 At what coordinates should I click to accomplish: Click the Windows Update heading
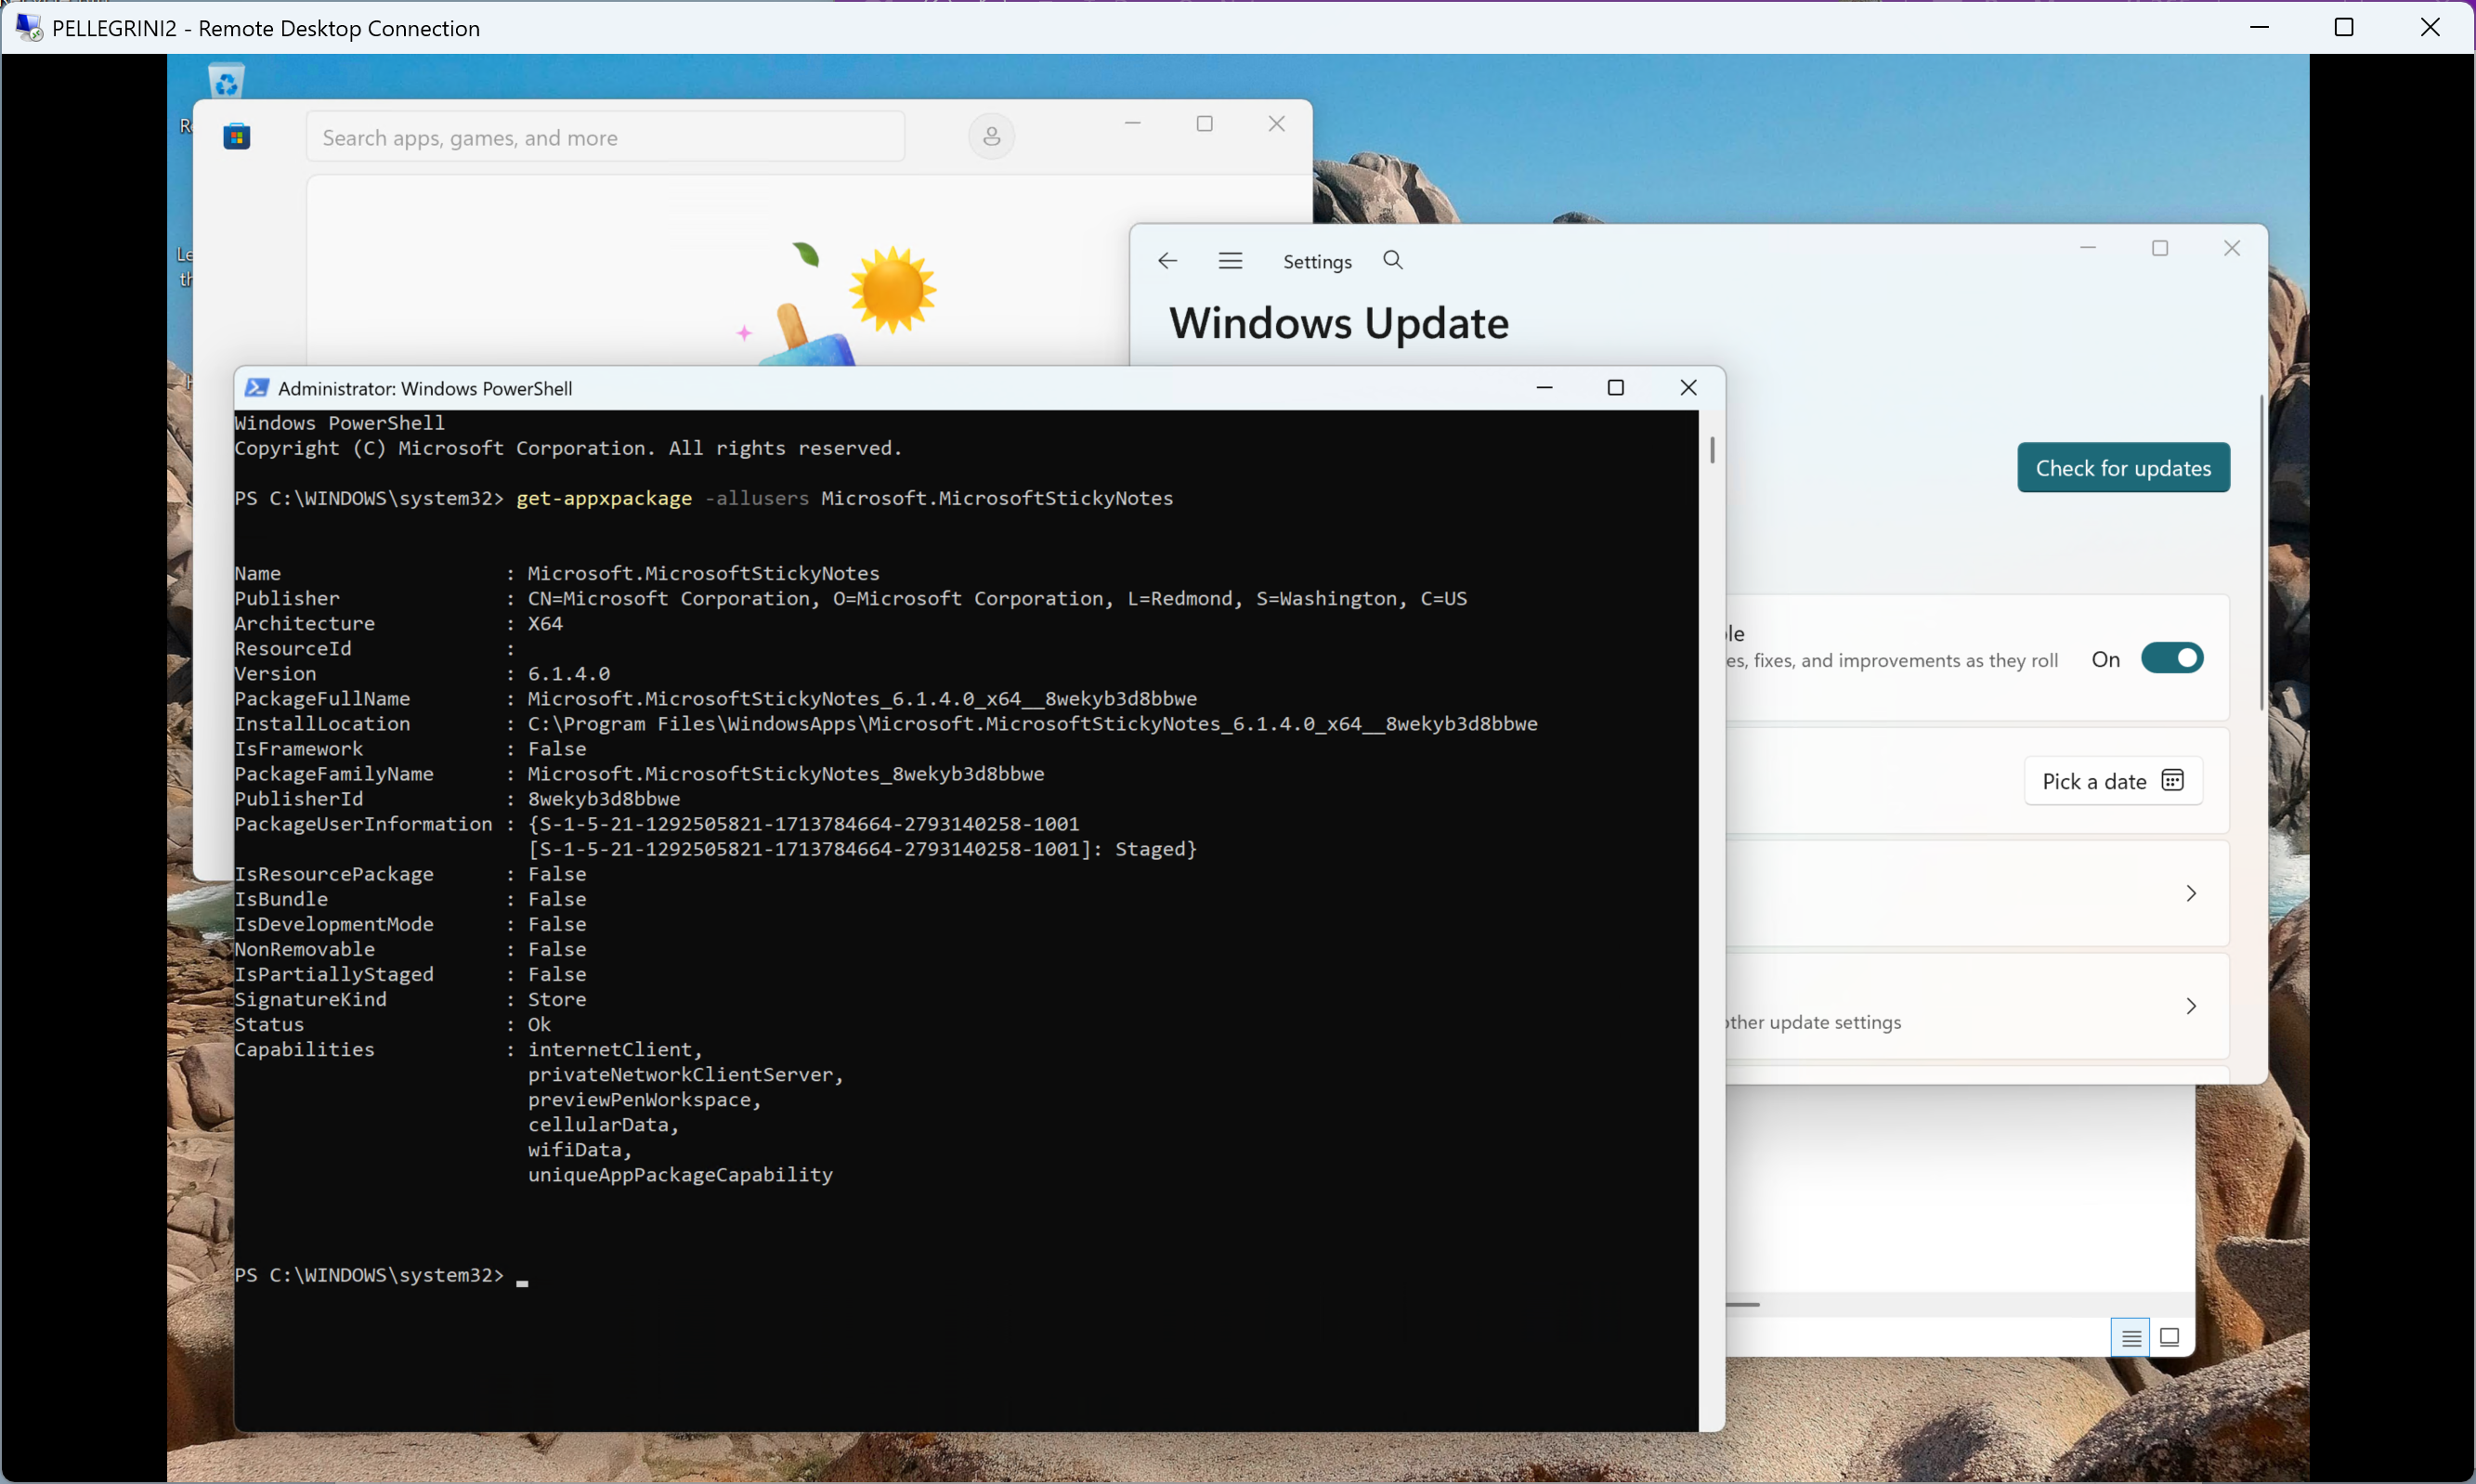[x=1338, y=323]
